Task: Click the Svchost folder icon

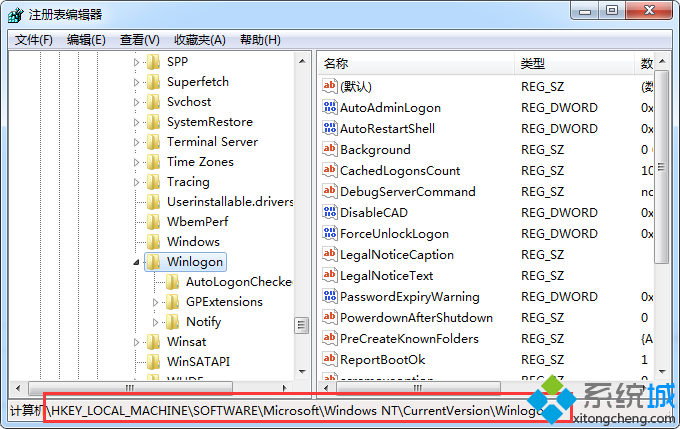Action: coord(154,102)
